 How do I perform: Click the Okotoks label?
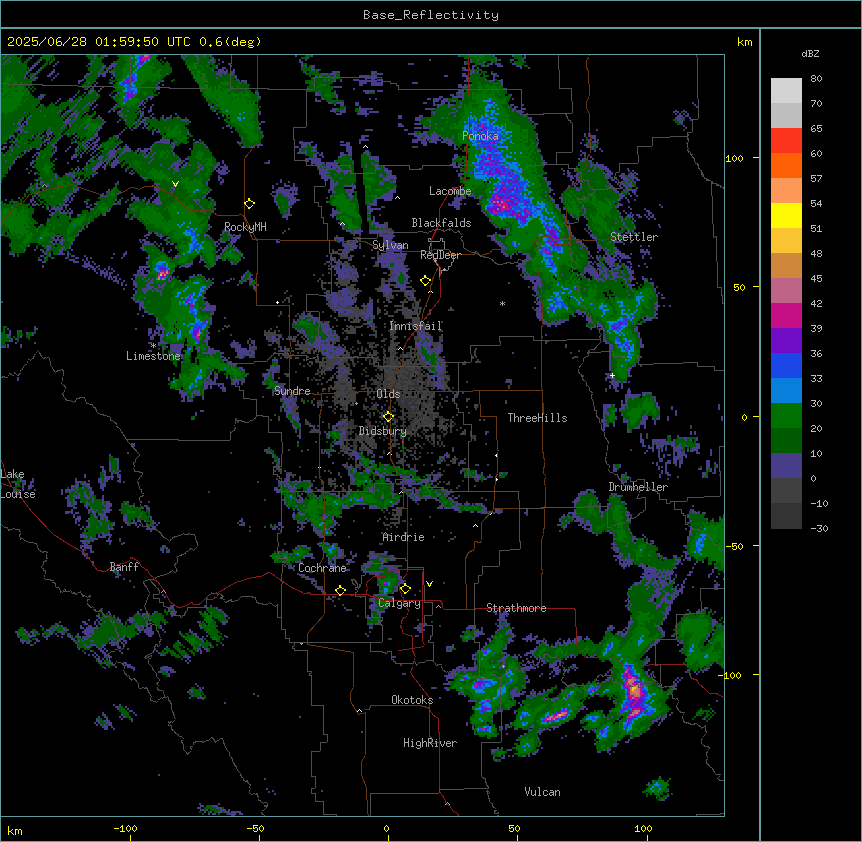(412, 700)
